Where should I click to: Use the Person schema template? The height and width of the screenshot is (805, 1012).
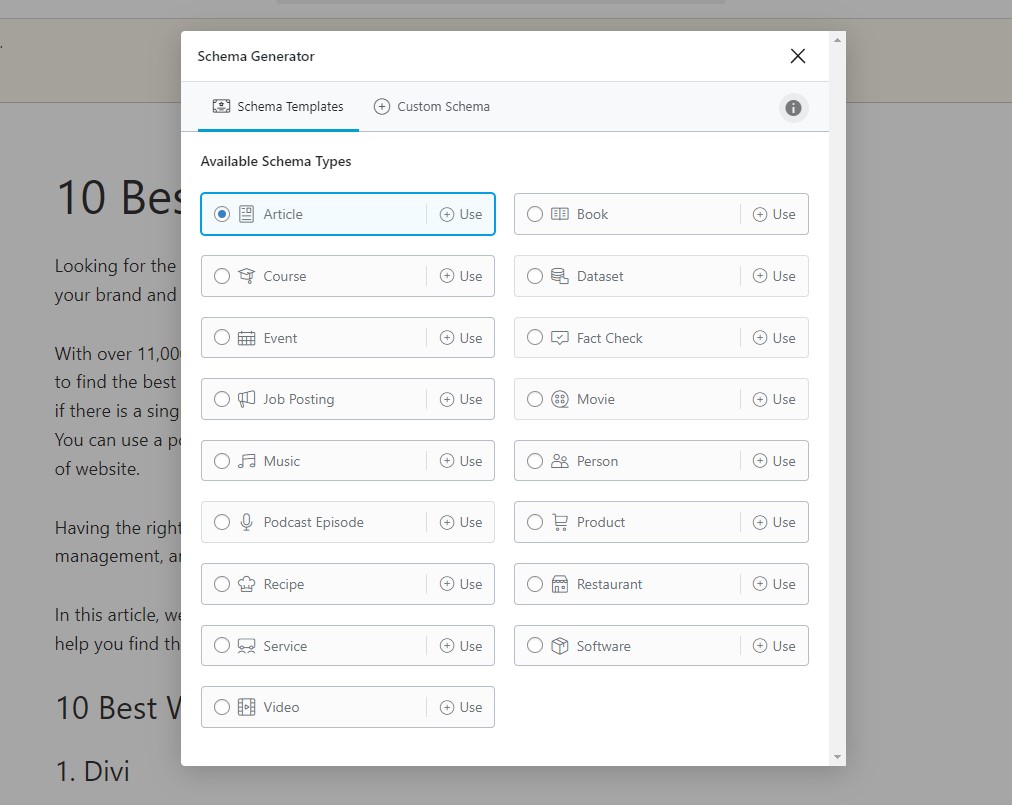[x=774, y=461]
